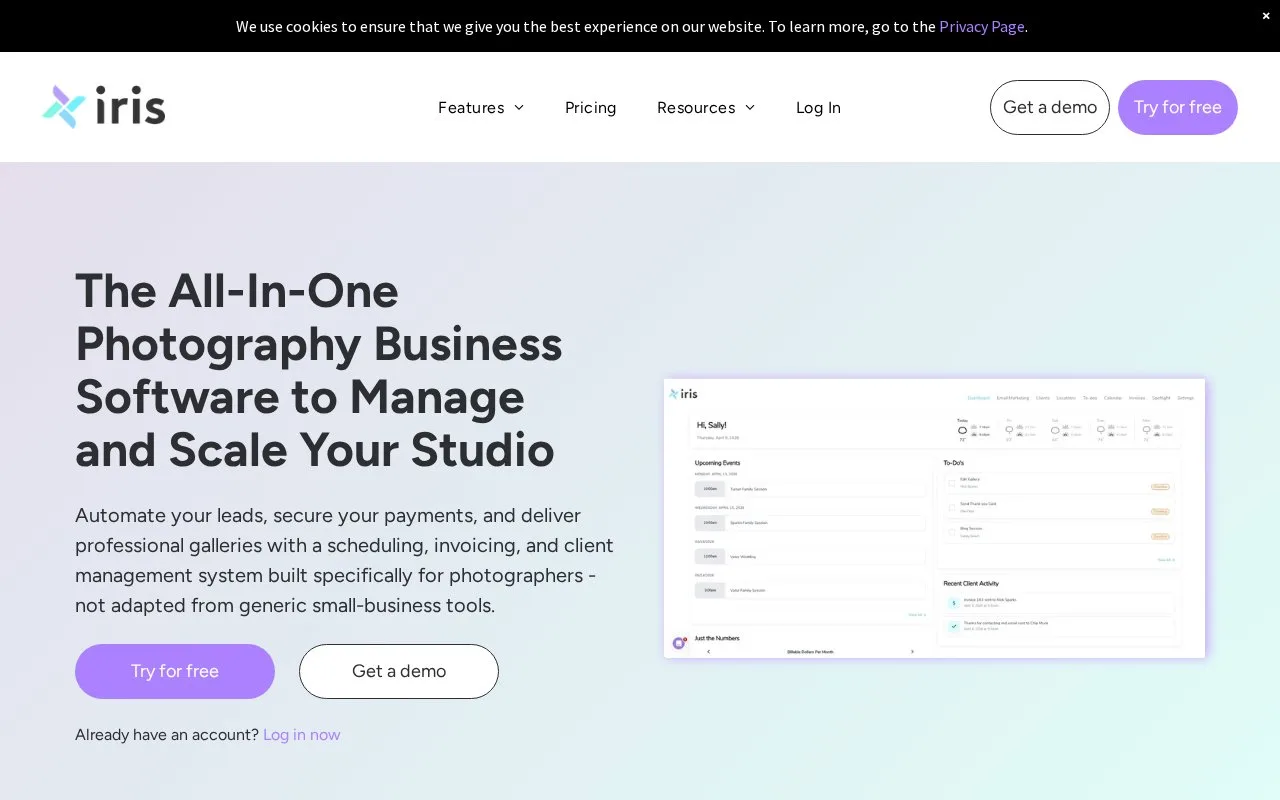Viewport: 1280px width, 800px height.
Task: Click the purple Try for free button below the description
Action: pos(175,671)
